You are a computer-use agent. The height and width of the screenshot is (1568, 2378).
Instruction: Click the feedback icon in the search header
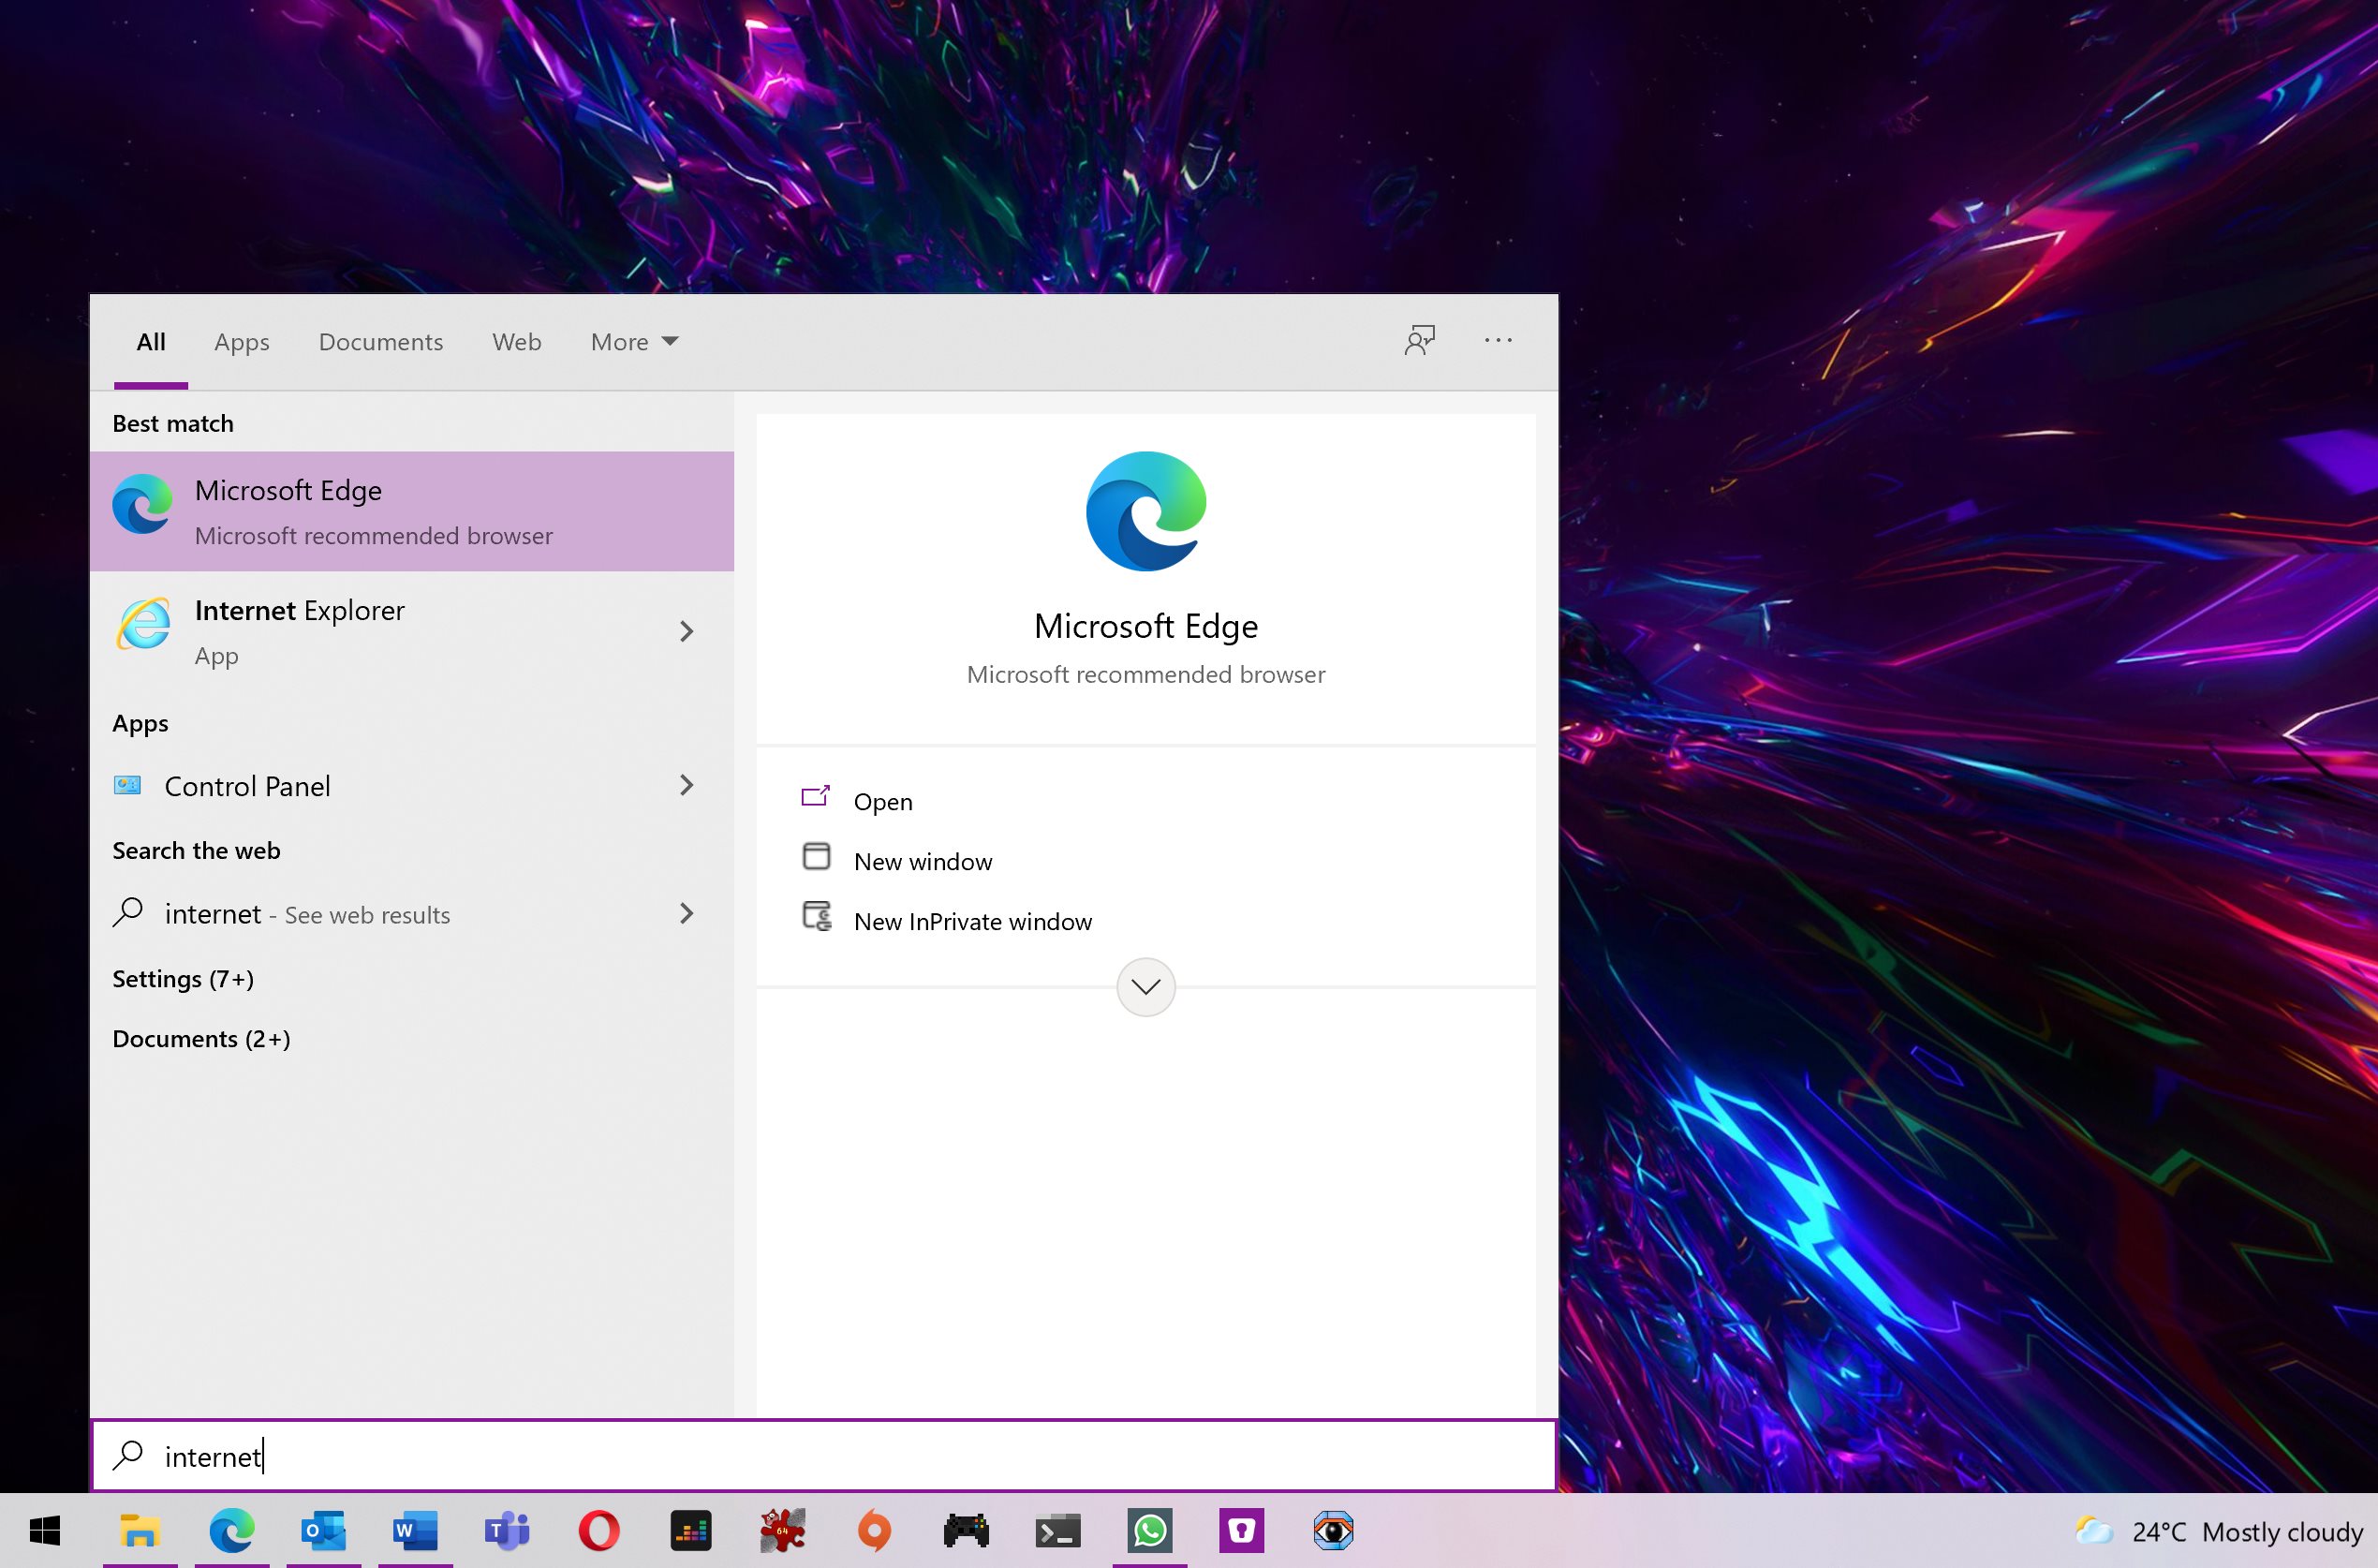[x=1420, y=340]
